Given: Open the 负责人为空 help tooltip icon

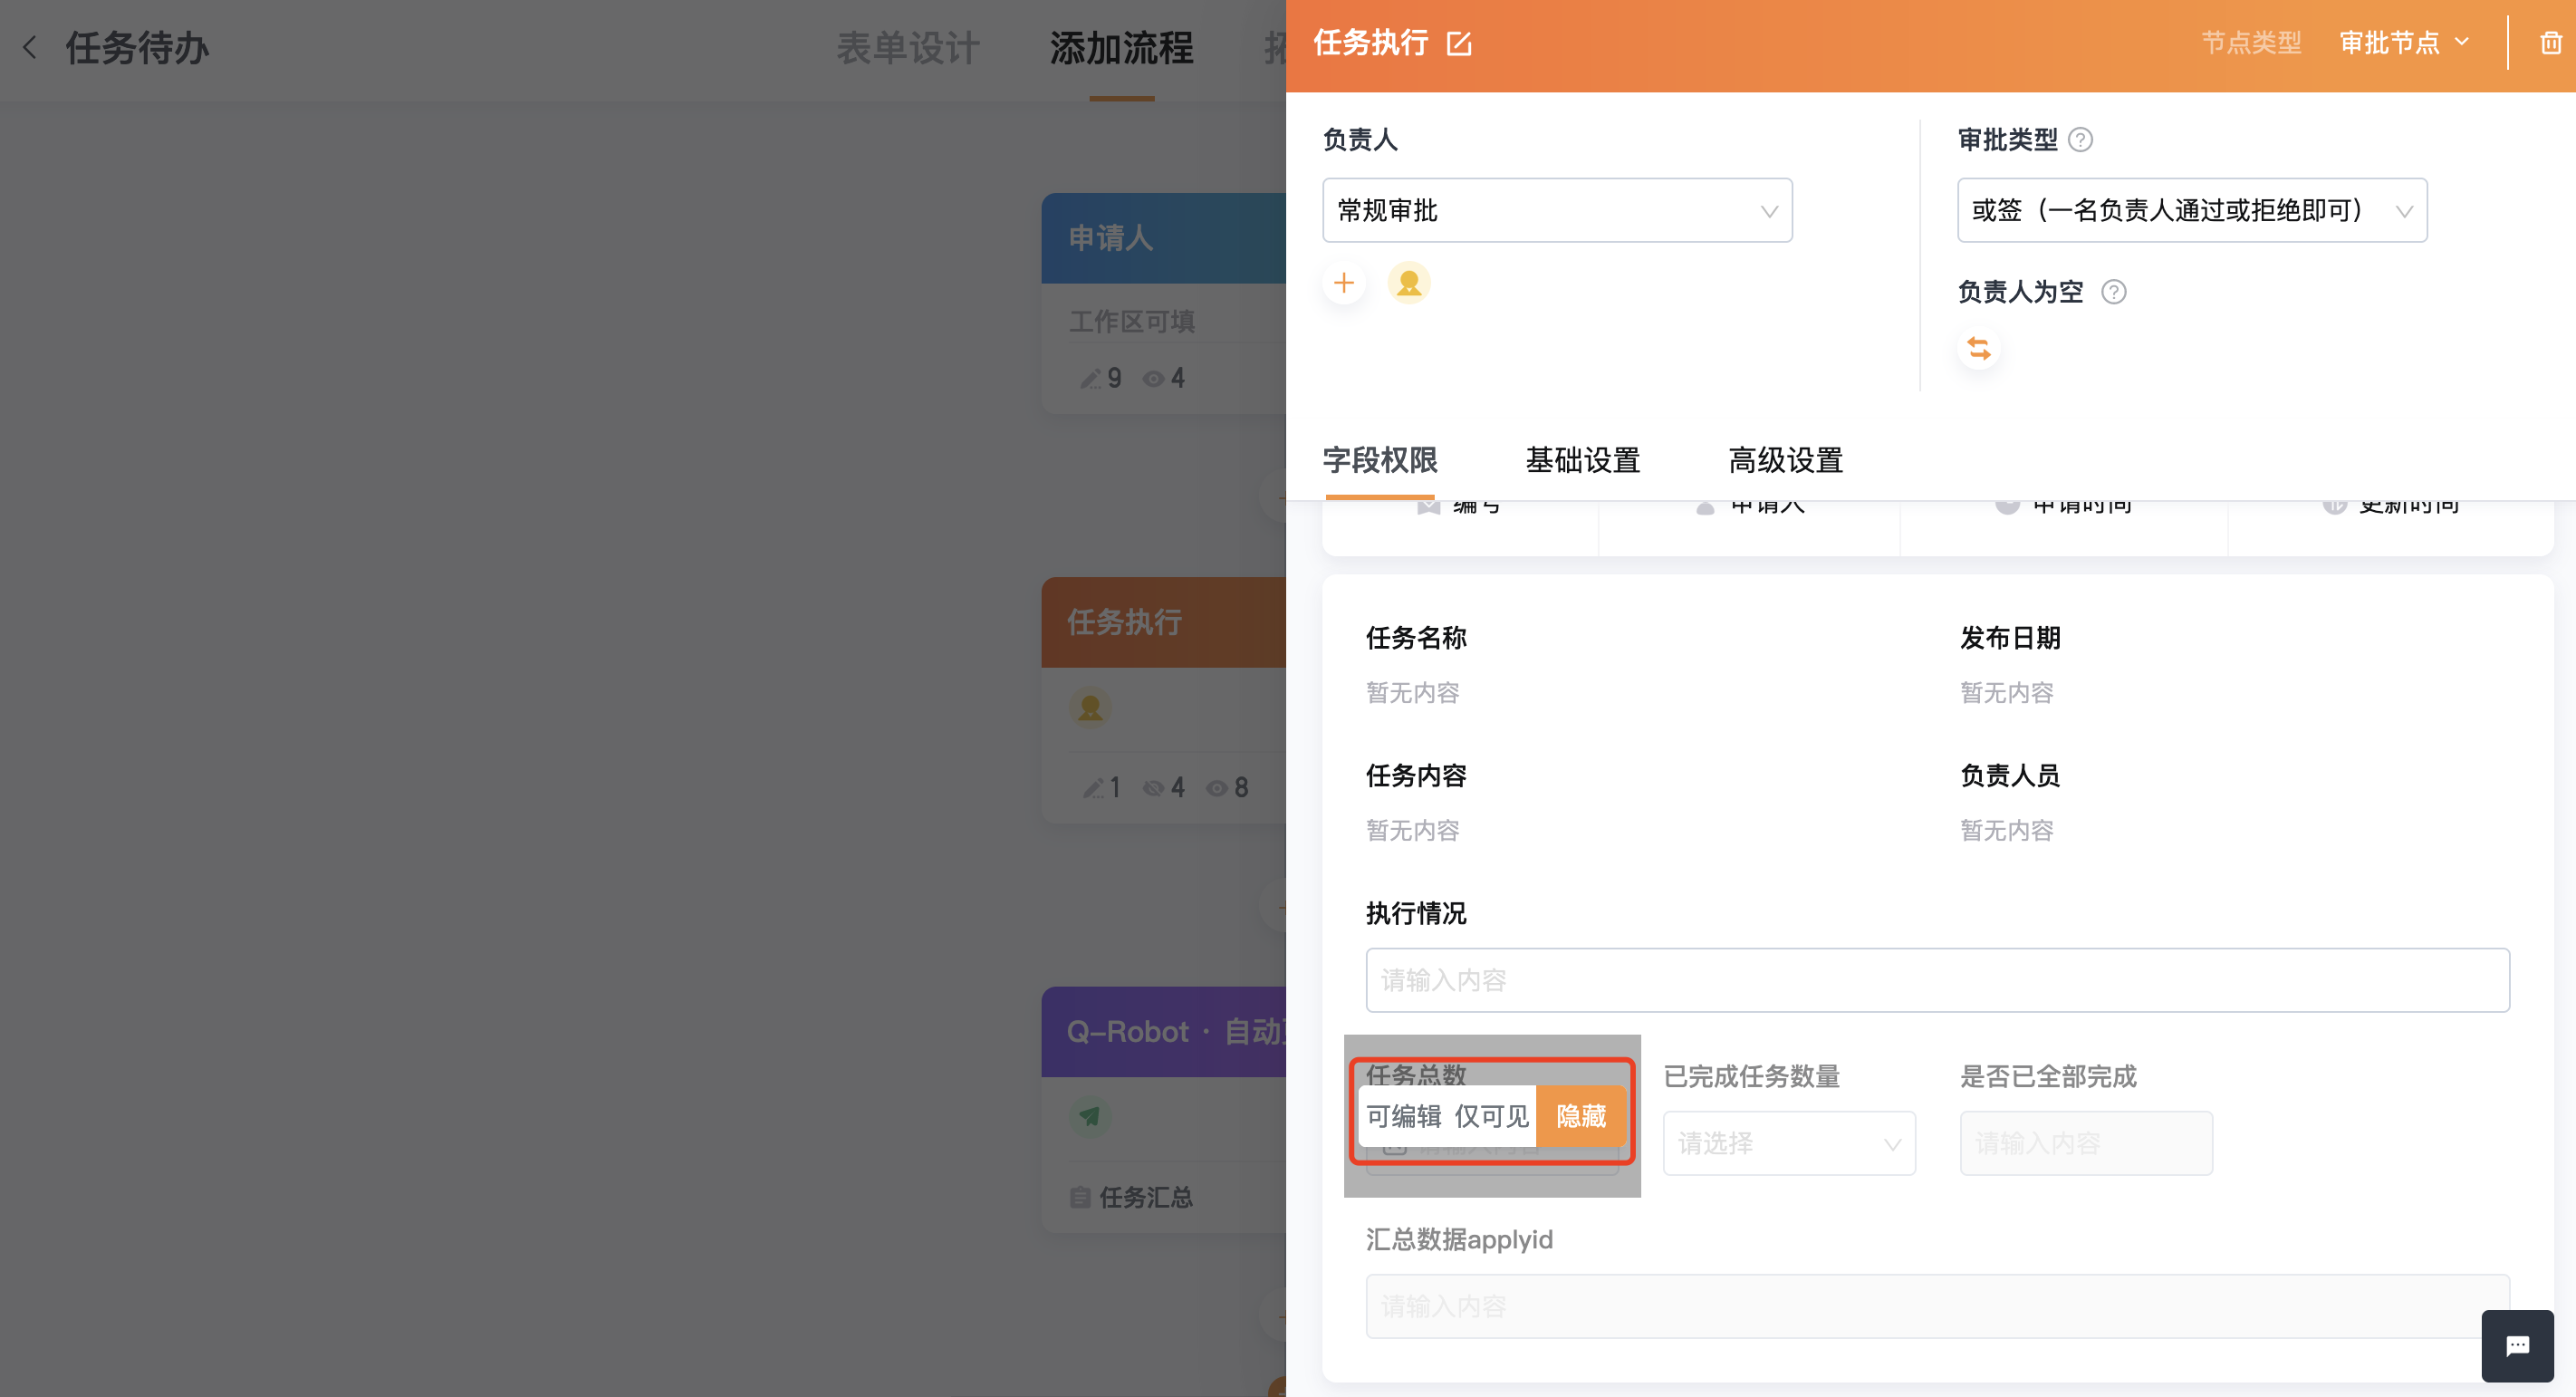Looking at the screenshot, I should point(2114,291).
